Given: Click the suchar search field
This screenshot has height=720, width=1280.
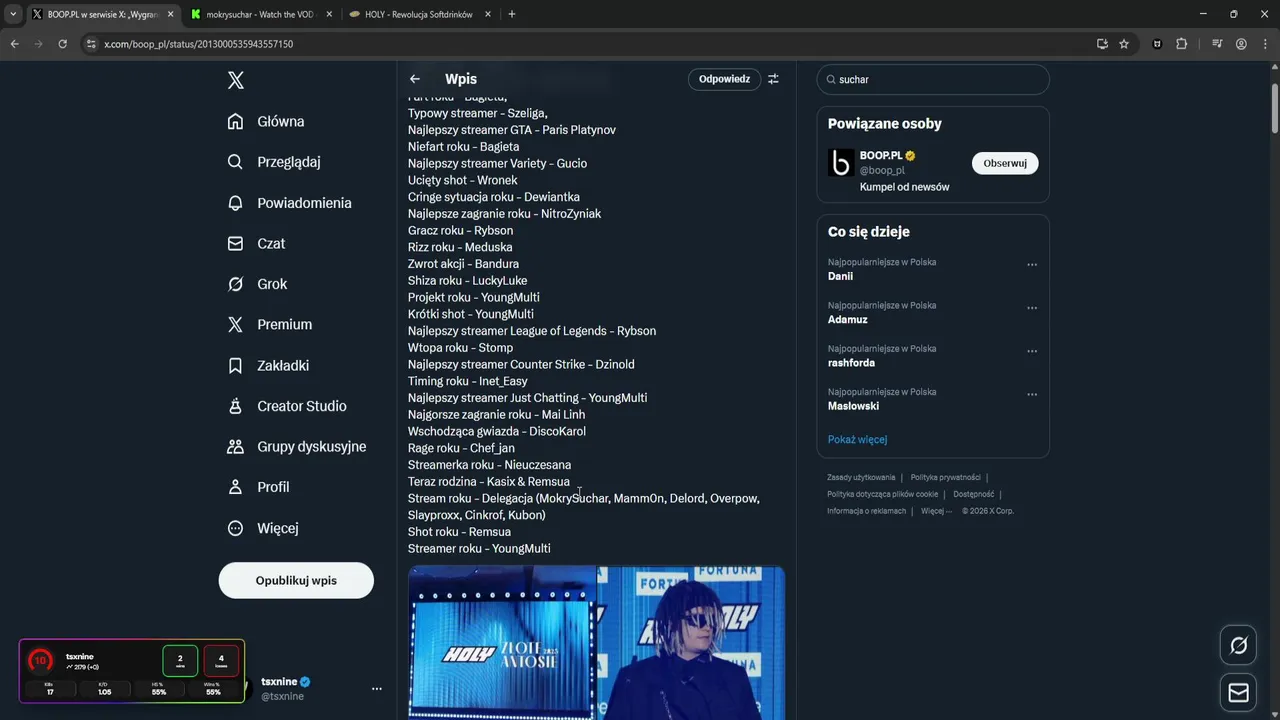Looking at the screenshot, I should (933, 80).
